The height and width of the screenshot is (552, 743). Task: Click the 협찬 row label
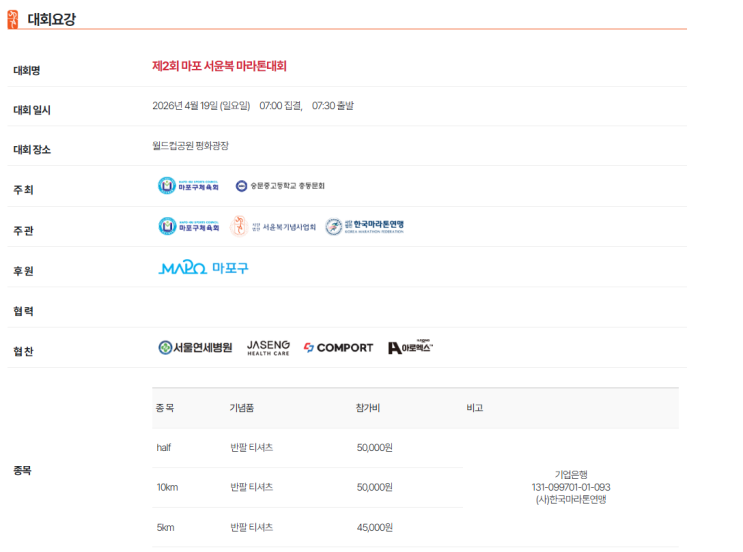(23, 352)
